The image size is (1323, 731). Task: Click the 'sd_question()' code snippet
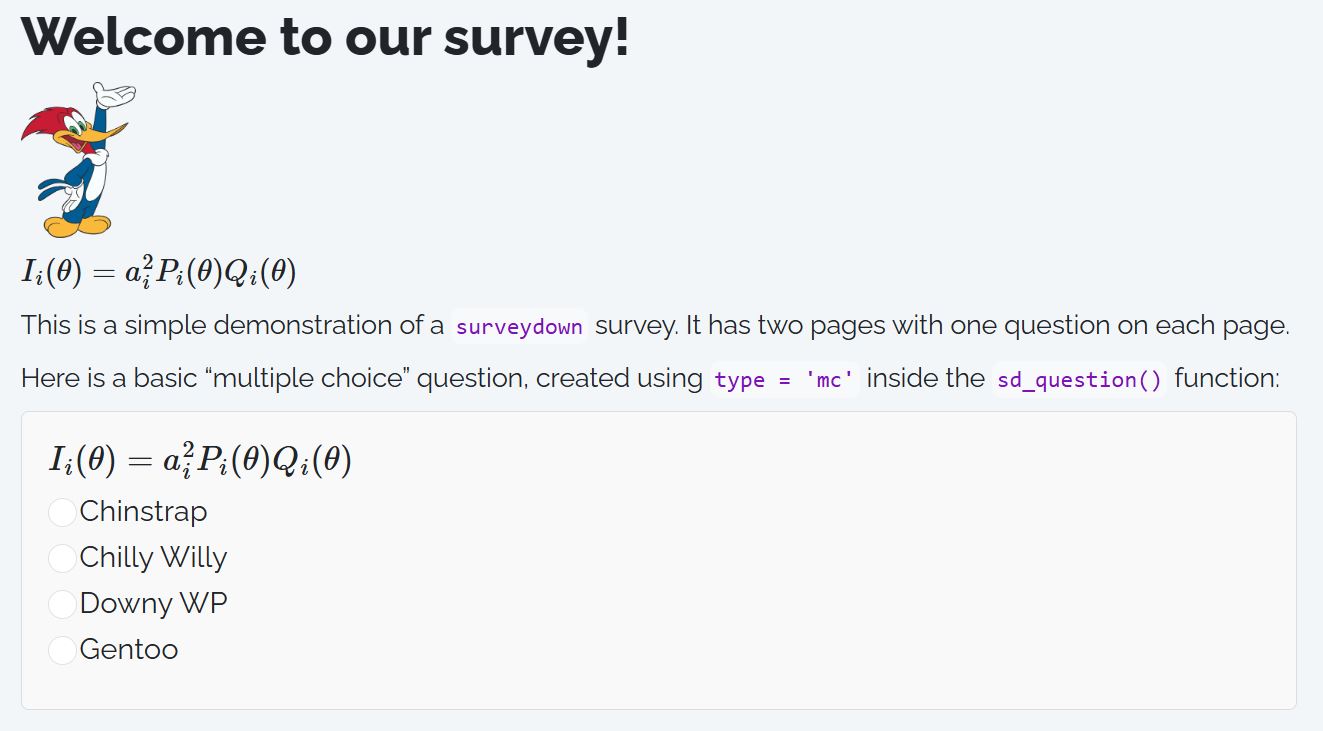tap(1079, 381)
